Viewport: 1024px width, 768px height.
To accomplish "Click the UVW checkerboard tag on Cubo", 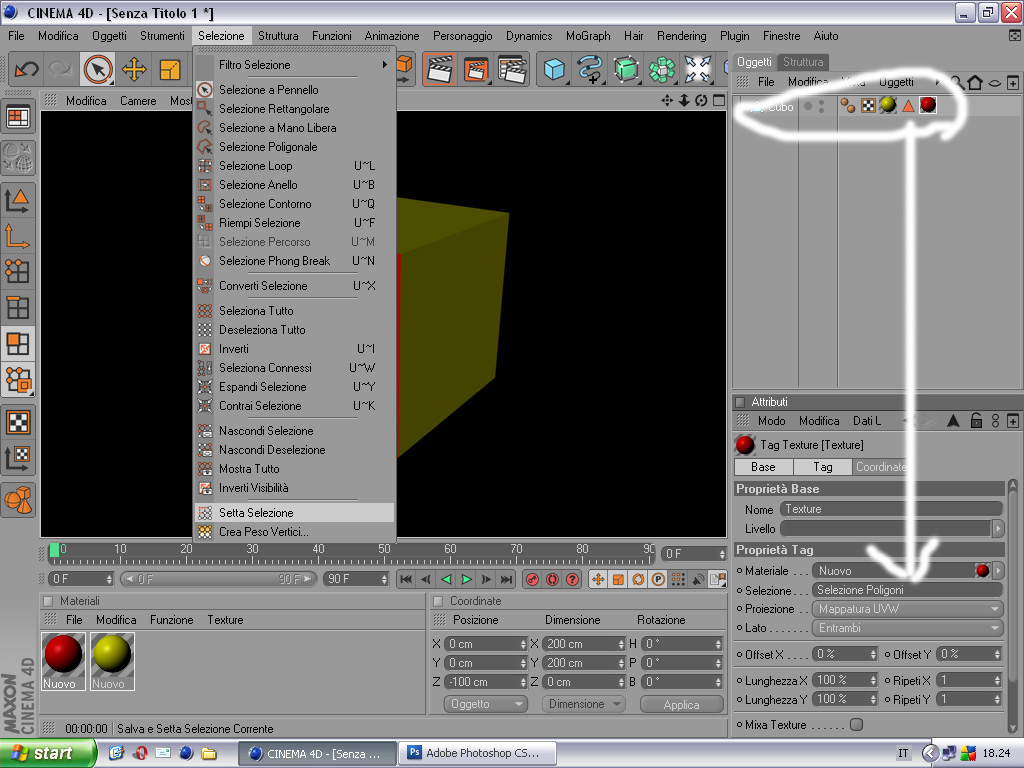I will (868, 105).
